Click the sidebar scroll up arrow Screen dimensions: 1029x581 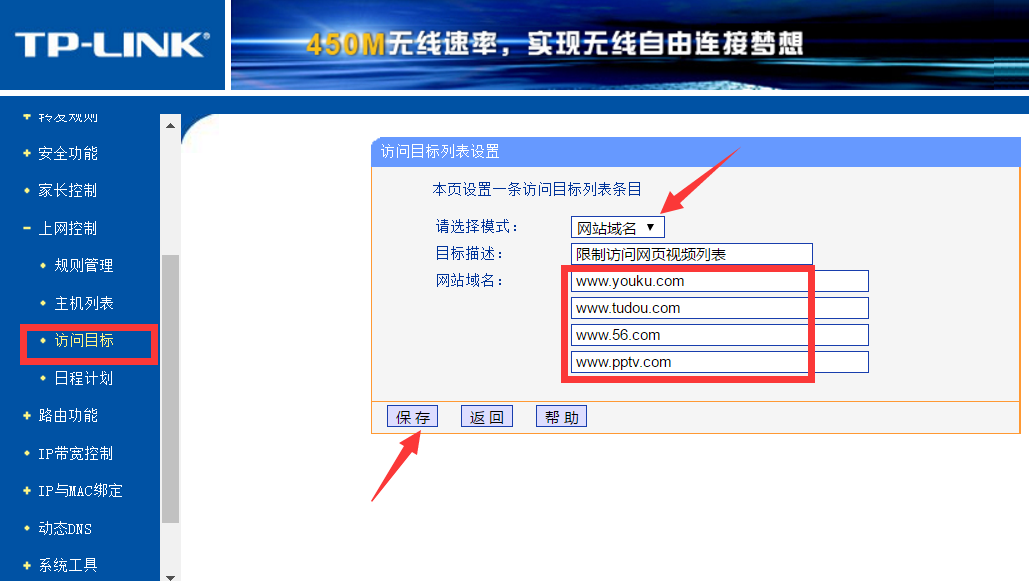pos(171,125)
